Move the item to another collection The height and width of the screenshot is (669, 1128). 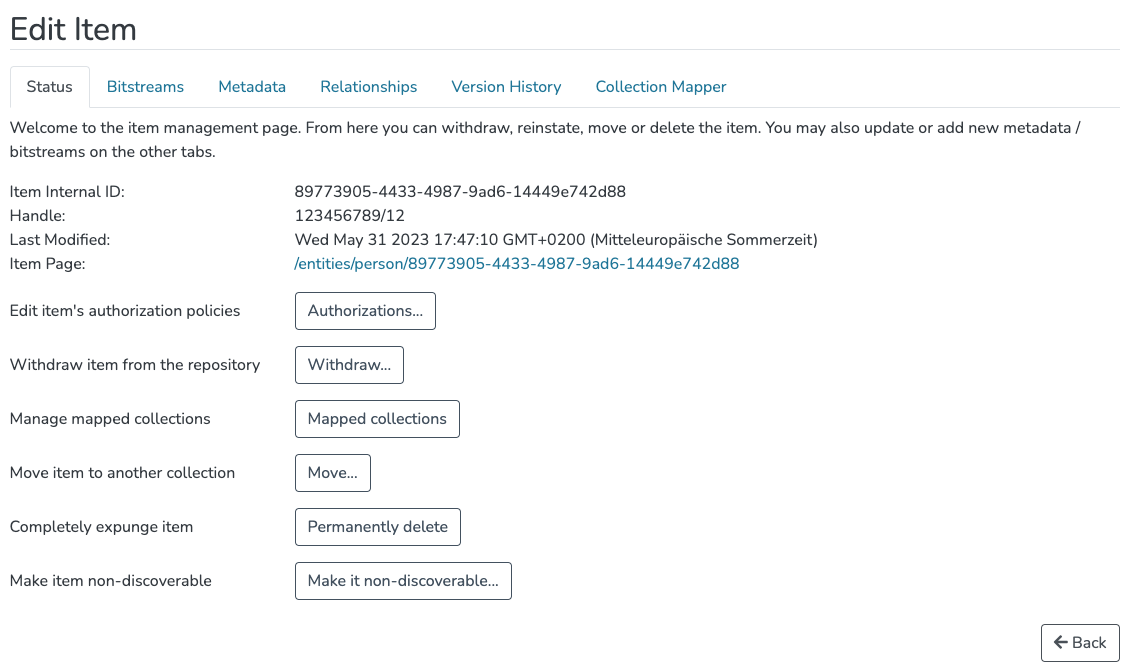[332, 473]
